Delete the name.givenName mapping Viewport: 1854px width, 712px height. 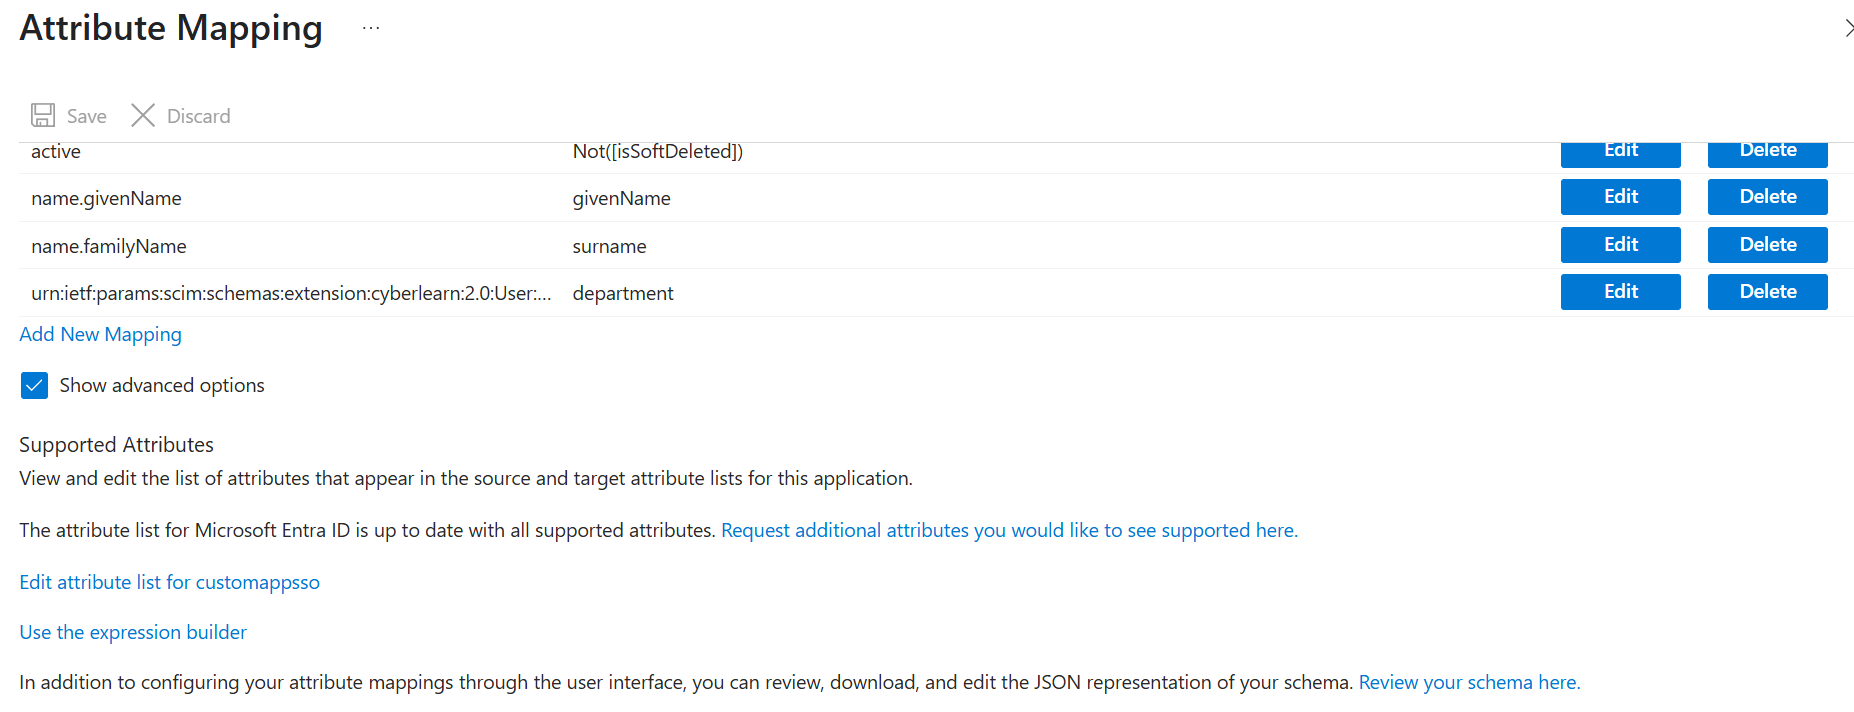(x=1767, y=197)
